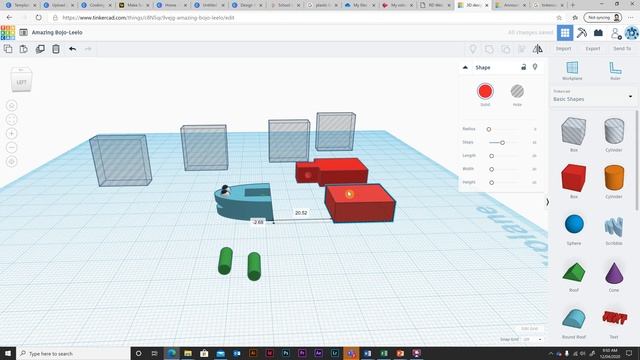Click the Group shapes icon
Image resolution: width=640 pixels, height=360 pixels.
(x=489, y=49)
